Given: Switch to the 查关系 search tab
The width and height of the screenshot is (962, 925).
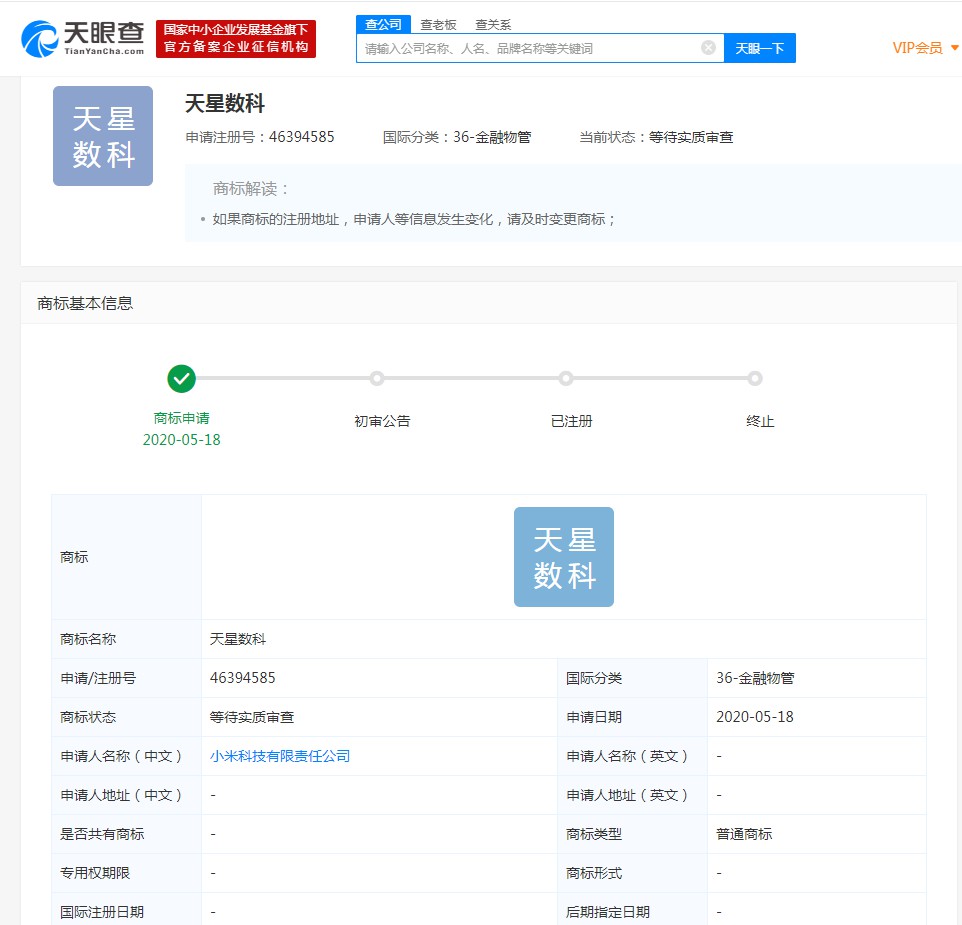Looking at the screenshot, I should [493, 25].
